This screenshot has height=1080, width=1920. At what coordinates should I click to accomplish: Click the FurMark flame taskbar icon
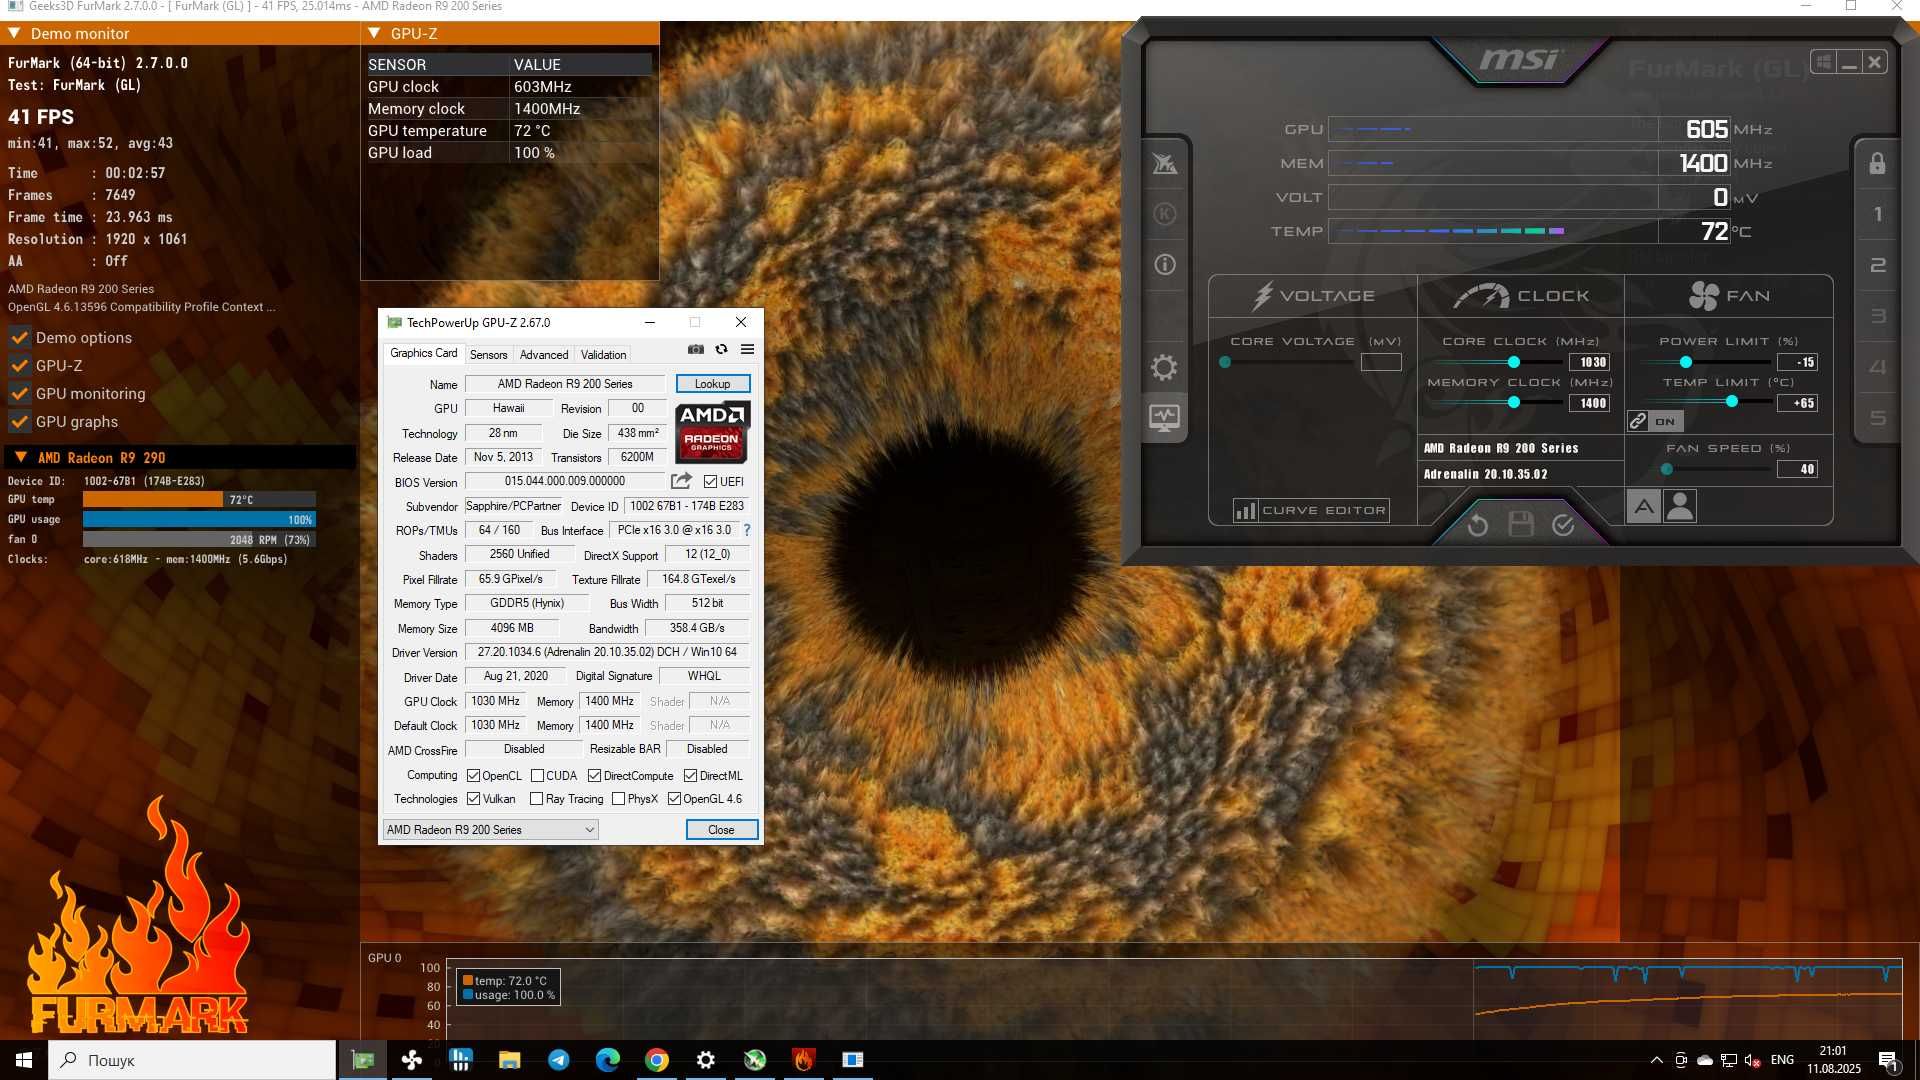pyautogui.click(x=803, y=1060)
